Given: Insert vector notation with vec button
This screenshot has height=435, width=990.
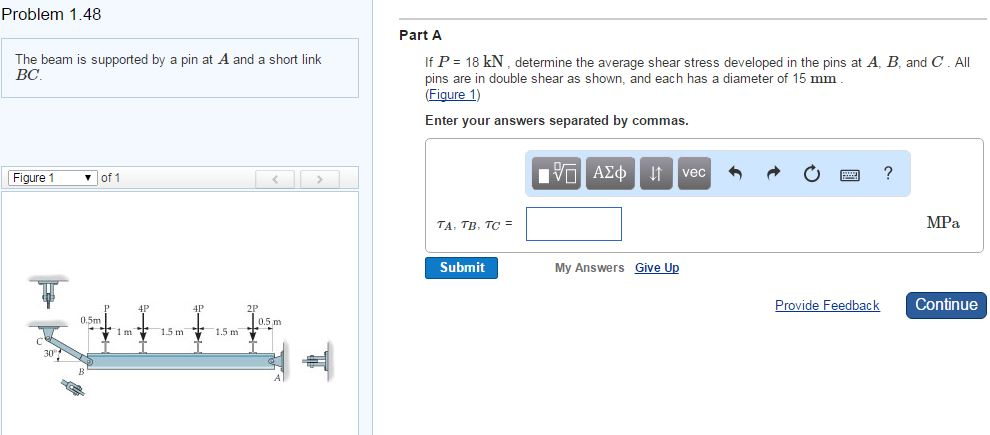Looking at the screenshot, I should [694, 173].
